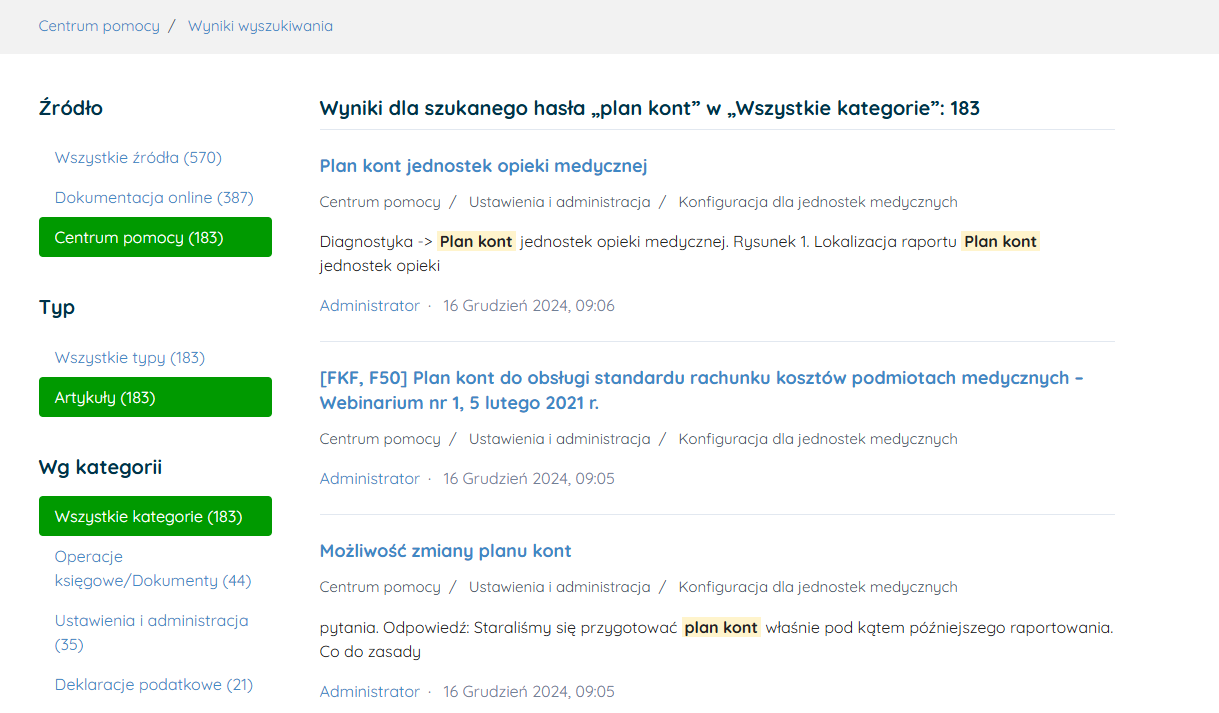Viewport: 1219px width, 713px height.
Task: Filter by Dokumentacja online (387)
Action: pos(154,197)
